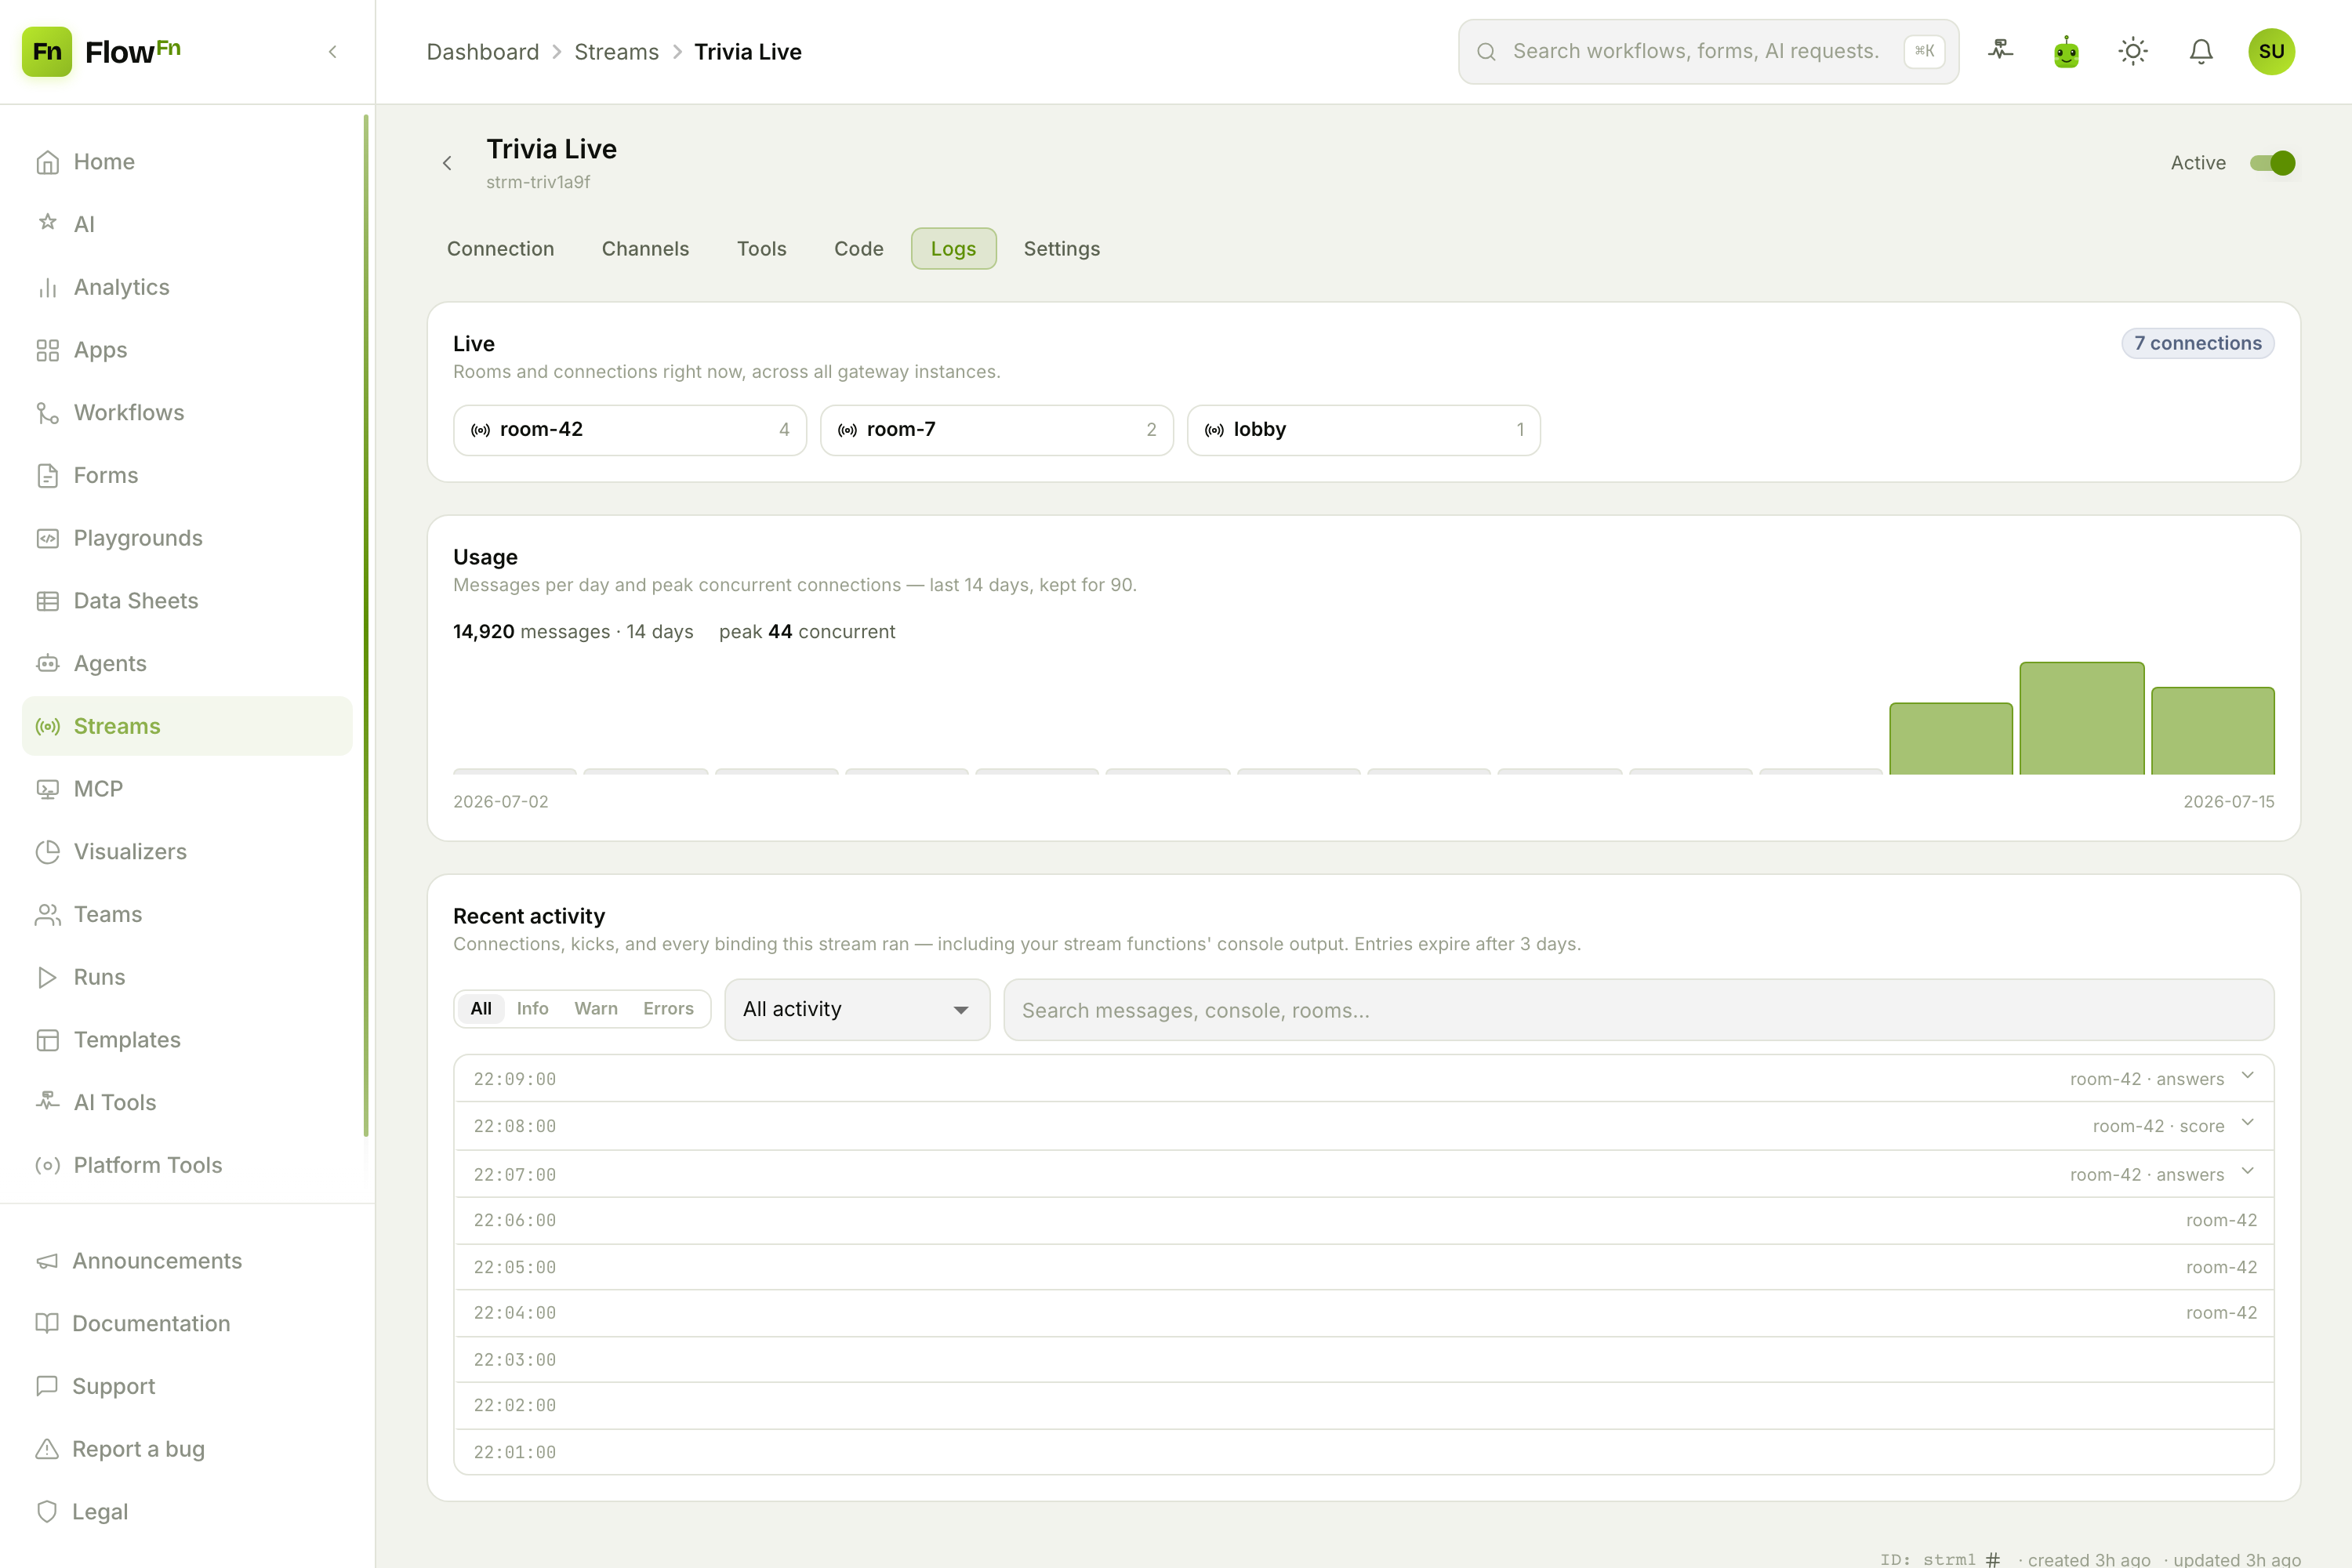This screenshot has width=2352, height=1568.
Task: Click Streams in the breadcrumb
Action: tap(616, 51)
